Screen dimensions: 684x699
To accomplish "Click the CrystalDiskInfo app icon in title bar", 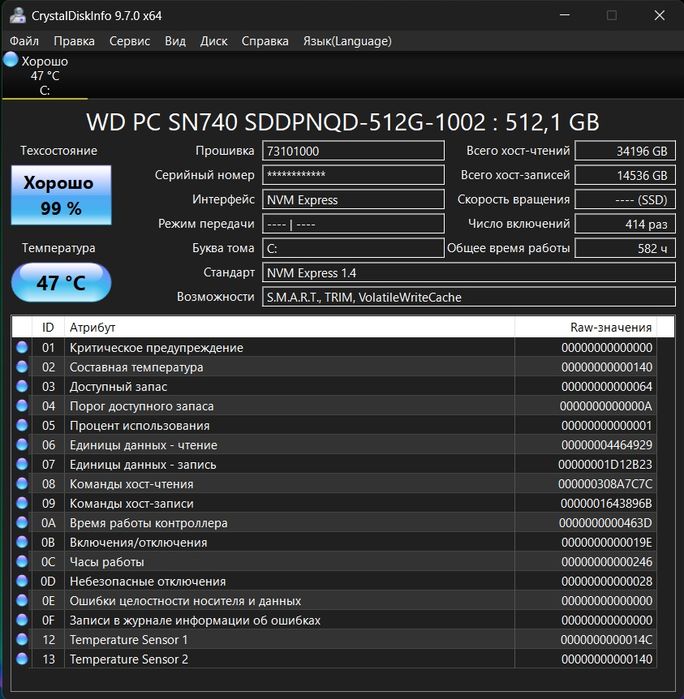I will pos(17,15).
